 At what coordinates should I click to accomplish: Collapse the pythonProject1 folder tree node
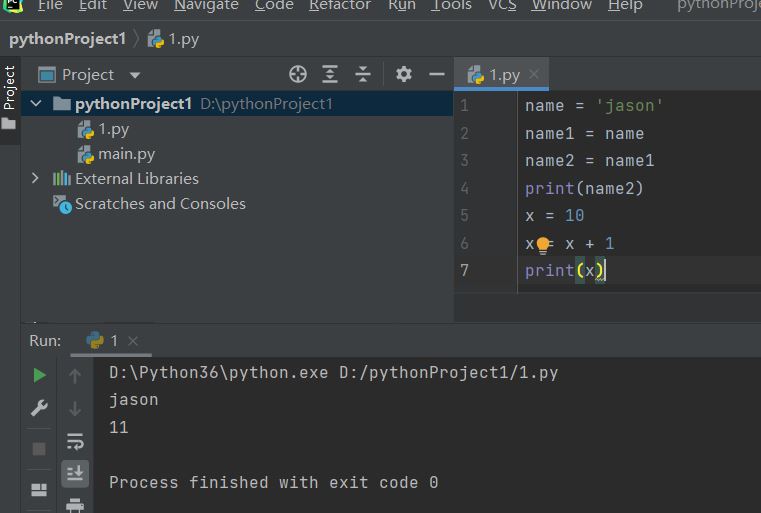pyautogui.click(x=36, y=103)
